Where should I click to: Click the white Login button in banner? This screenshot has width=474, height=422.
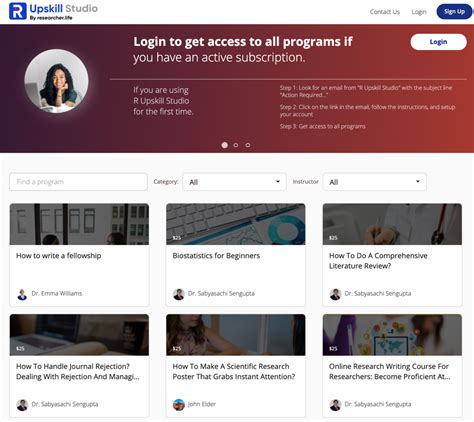438,42
